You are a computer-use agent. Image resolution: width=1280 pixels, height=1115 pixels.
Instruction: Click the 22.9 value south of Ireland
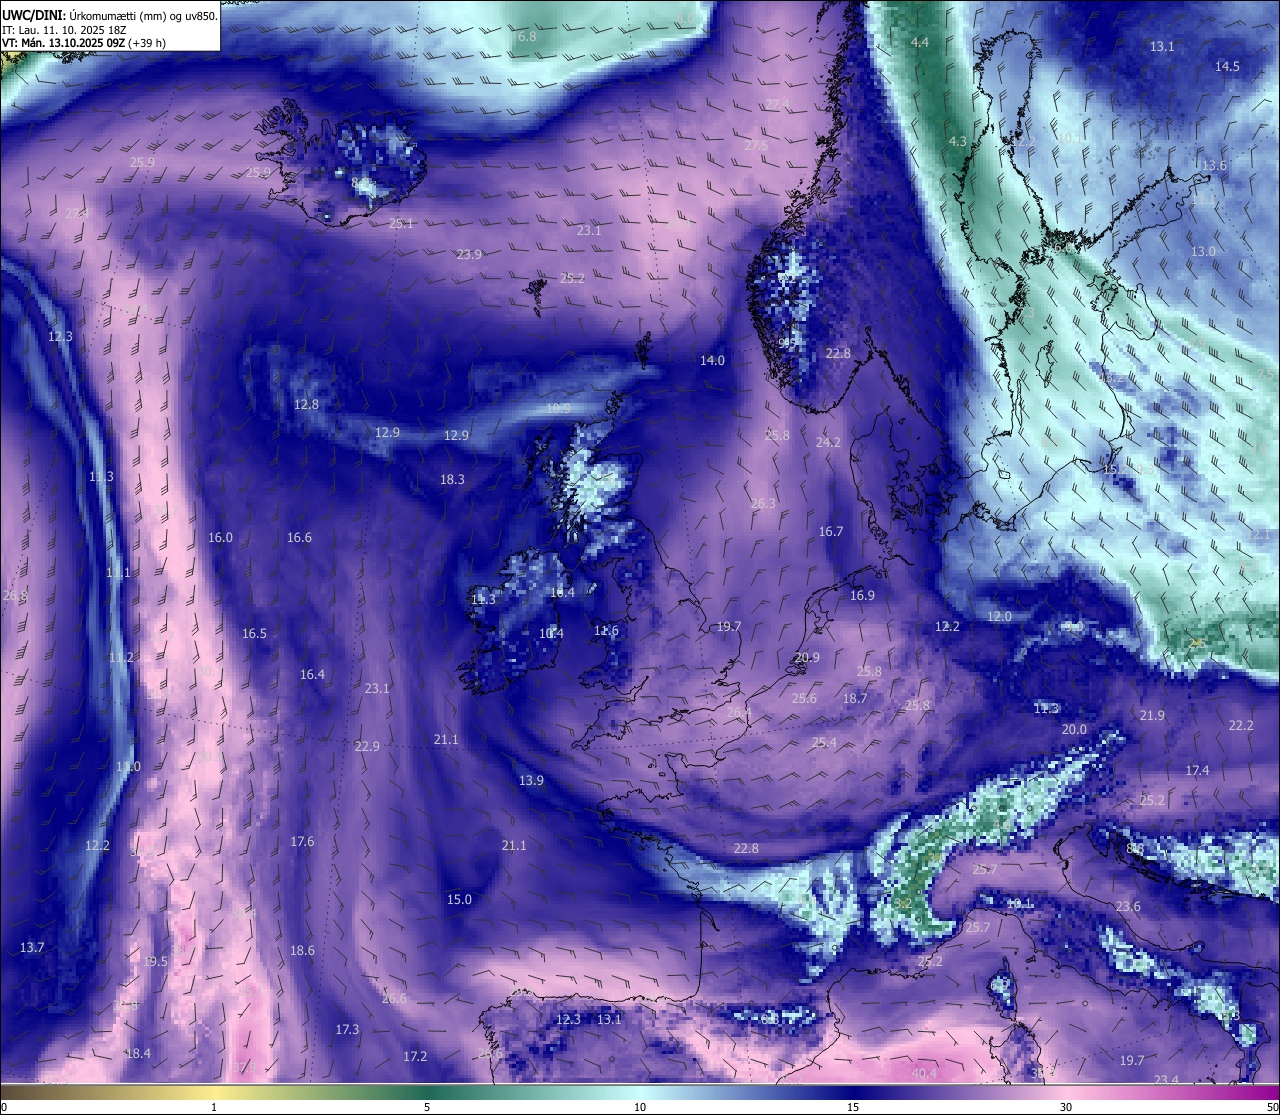(x=367, y=746)
